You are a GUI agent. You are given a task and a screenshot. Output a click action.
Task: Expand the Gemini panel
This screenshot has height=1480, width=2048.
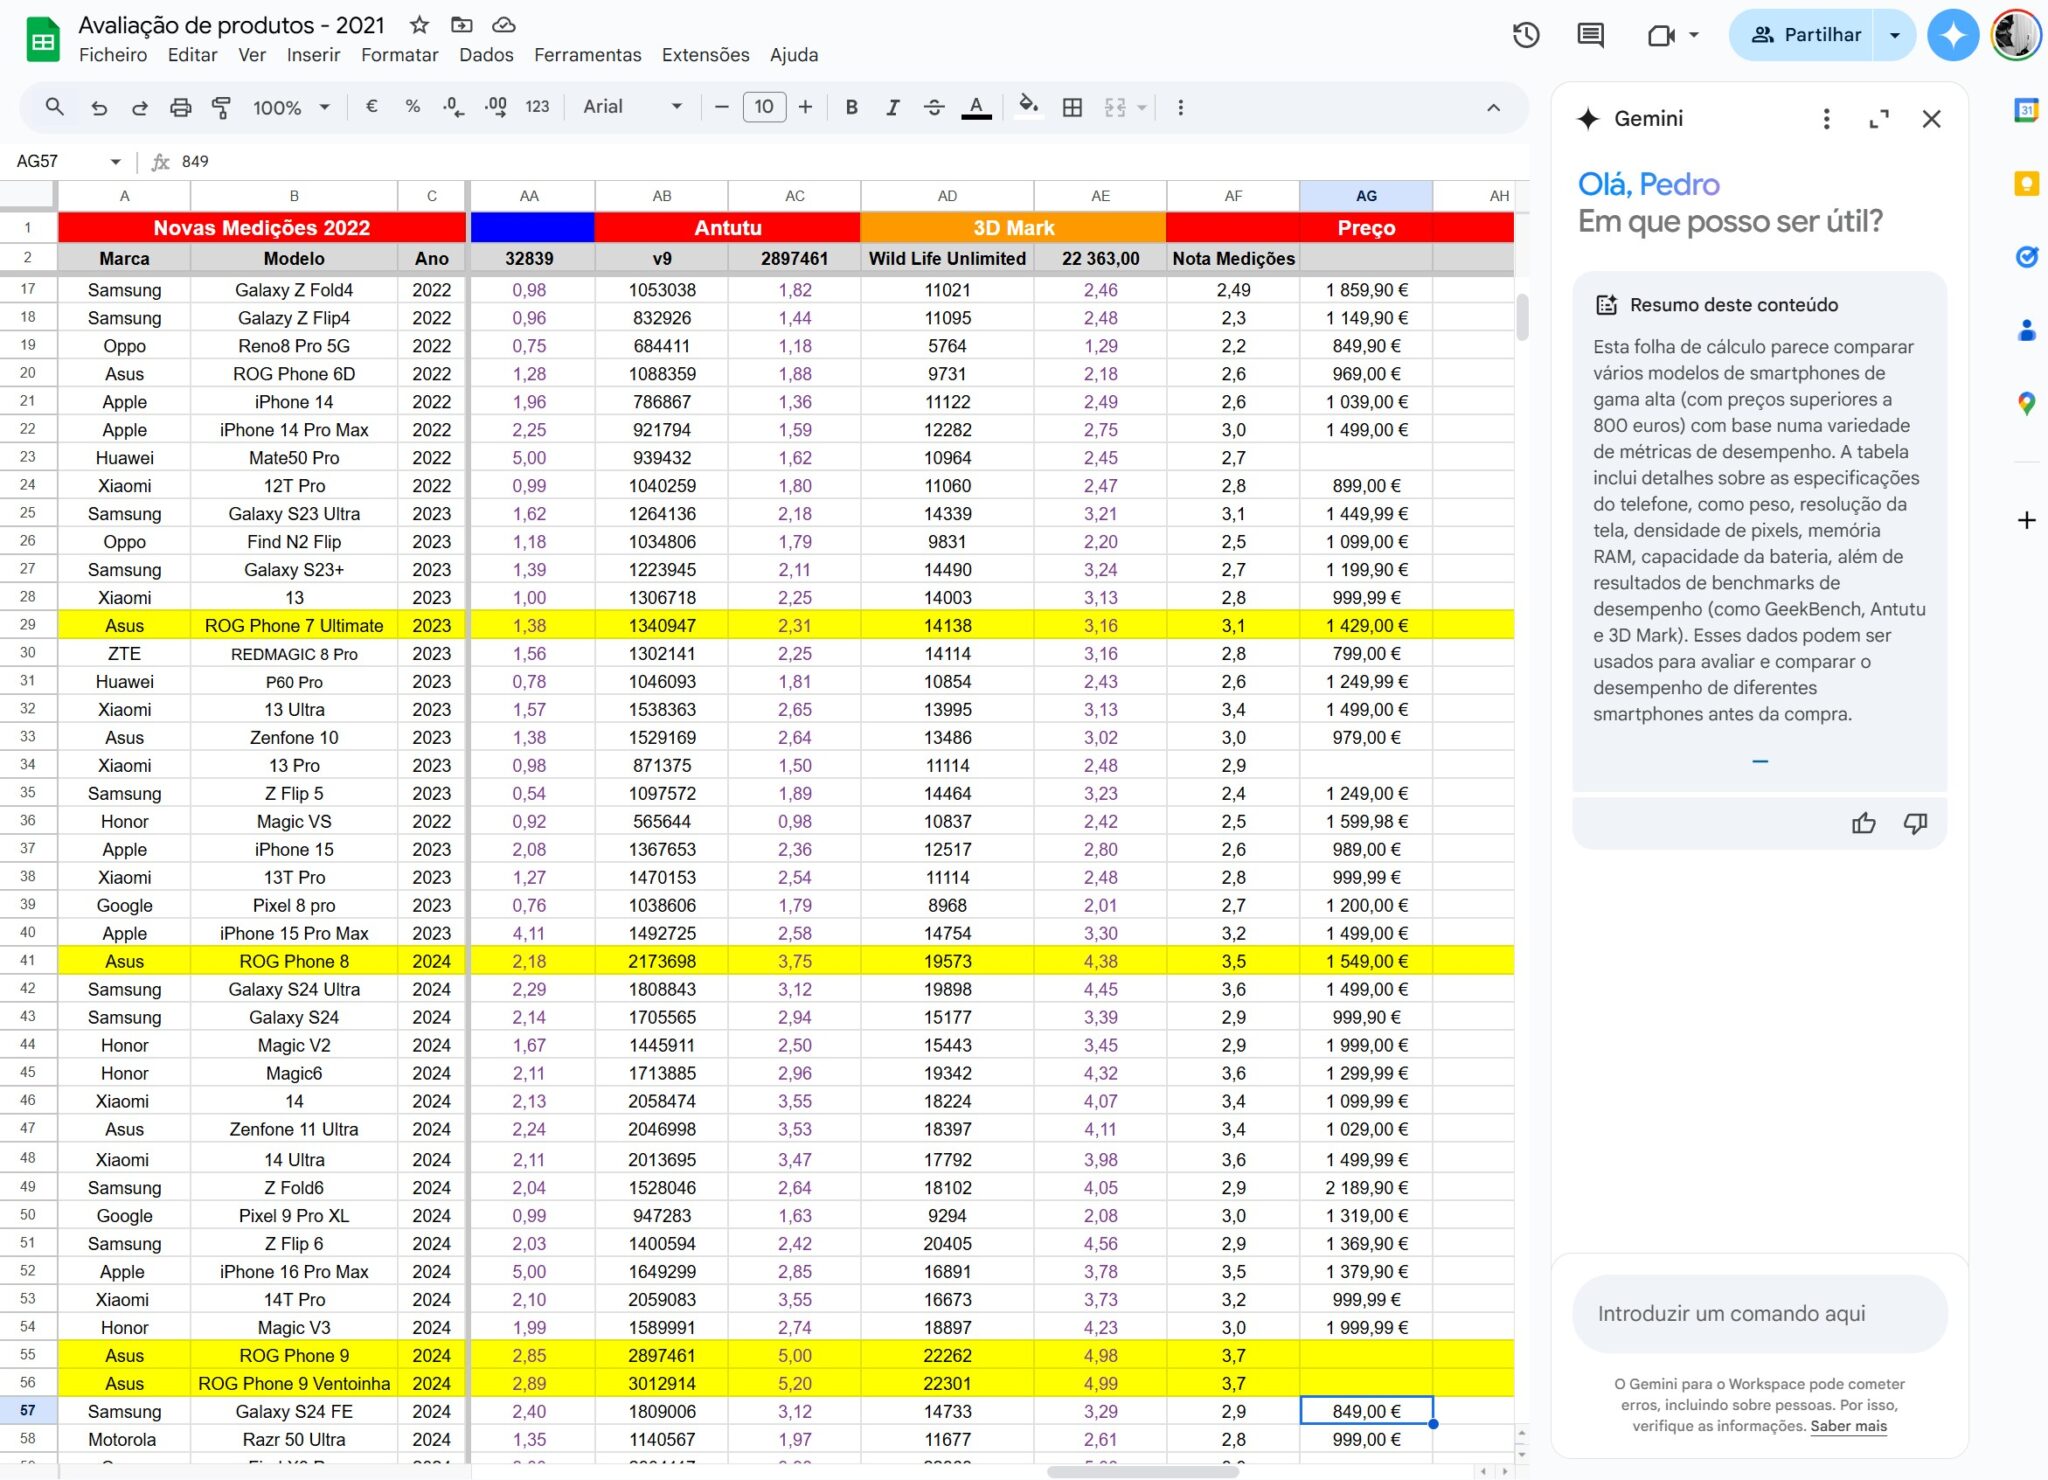[x=1879, y=119]
